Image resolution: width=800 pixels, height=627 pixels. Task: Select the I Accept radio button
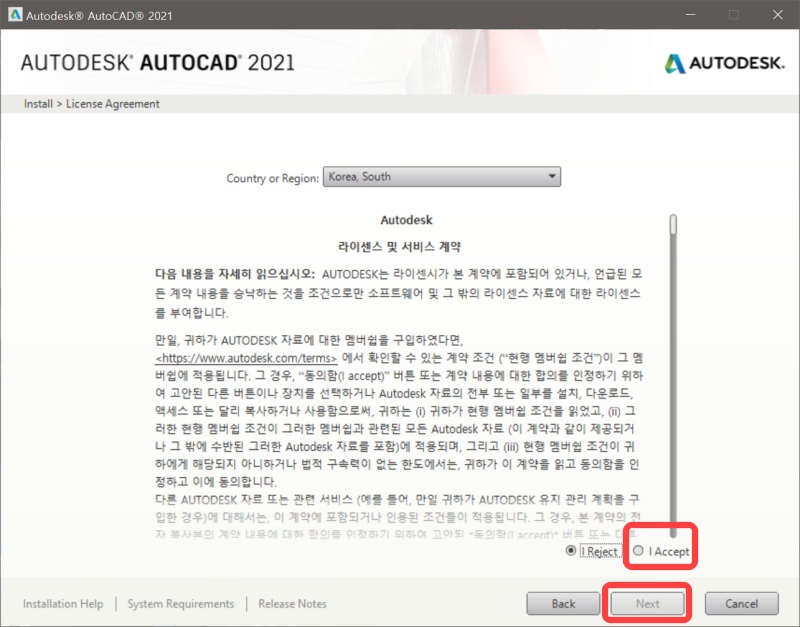pyautogui.click(x=636, y=550)
